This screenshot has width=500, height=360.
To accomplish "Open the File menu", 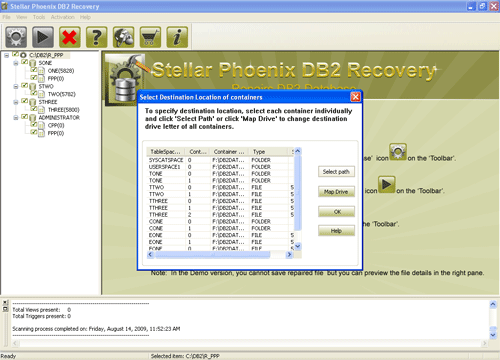I will (6, 17).
